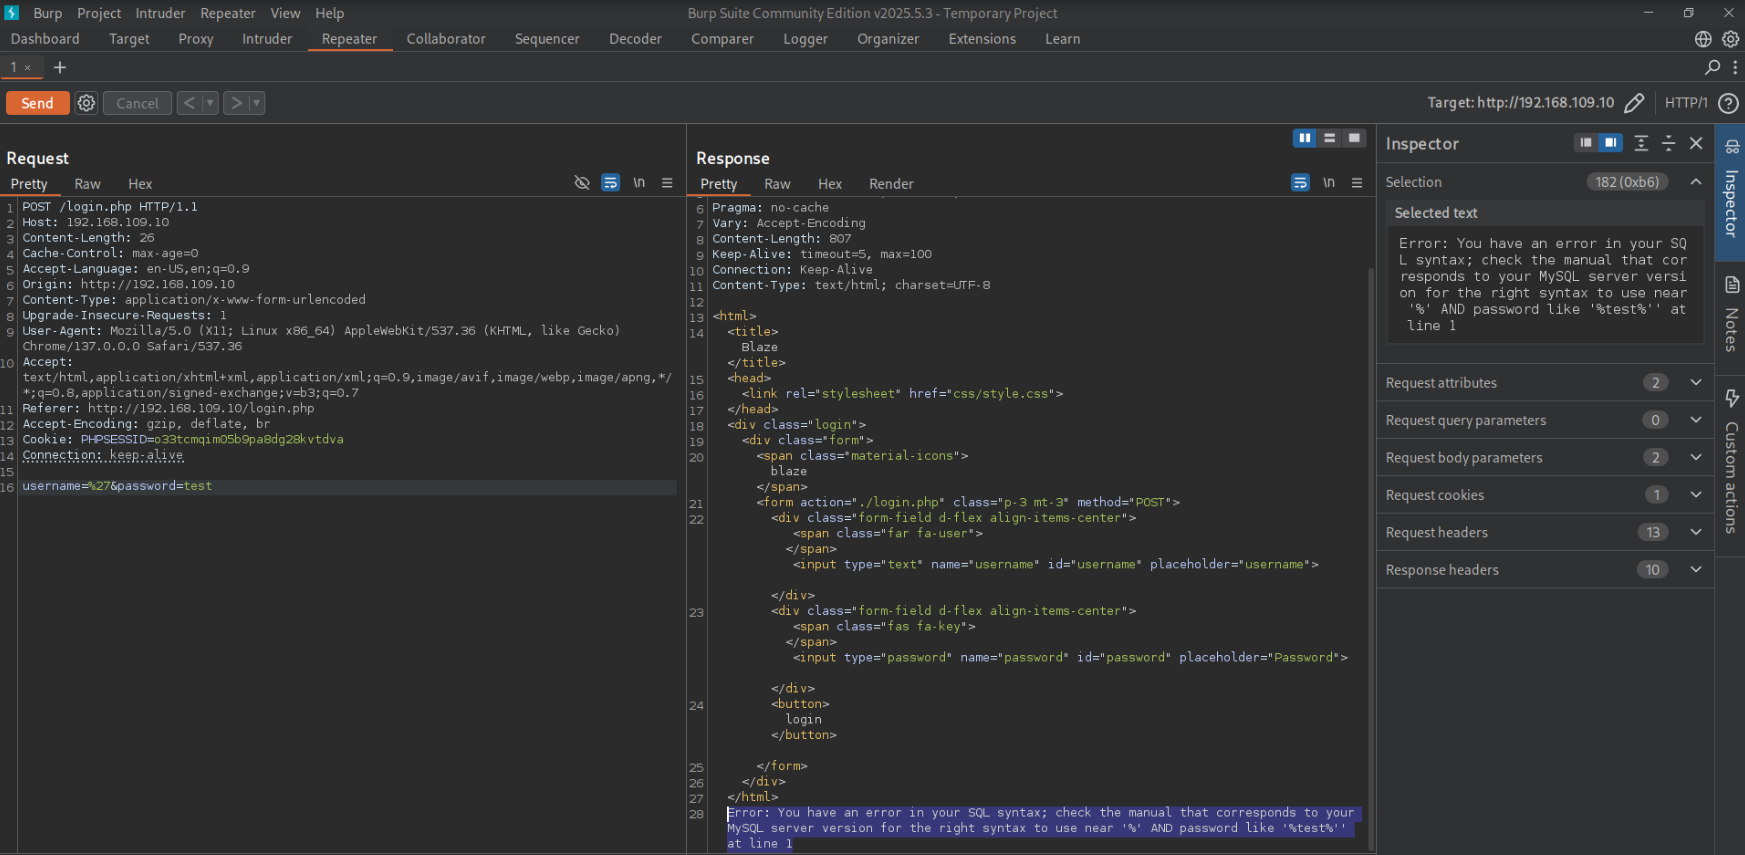Screen dimensions: 1745x855
Task: Expand all Inspector sections icon
Action: 1641,143
